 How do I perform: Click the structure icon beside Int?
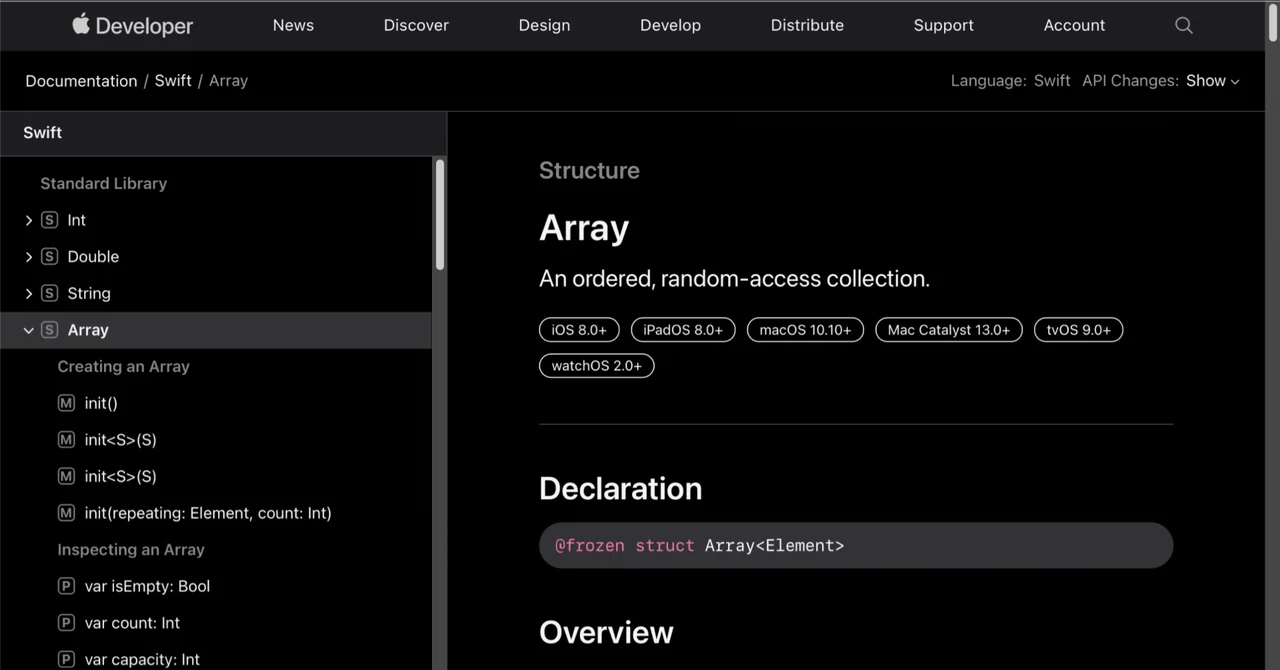tap(49, 220)
